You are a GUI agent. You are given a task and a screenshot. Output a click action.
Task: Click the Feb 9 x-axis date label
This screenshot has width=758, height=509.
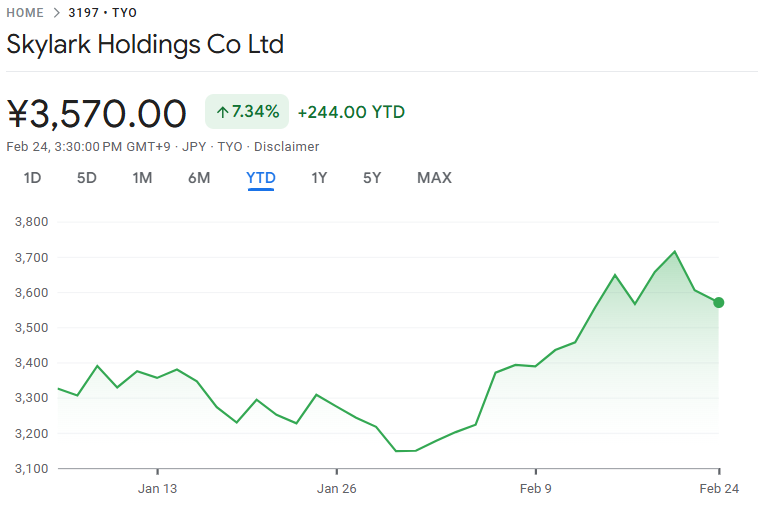[x=535, y=489]
